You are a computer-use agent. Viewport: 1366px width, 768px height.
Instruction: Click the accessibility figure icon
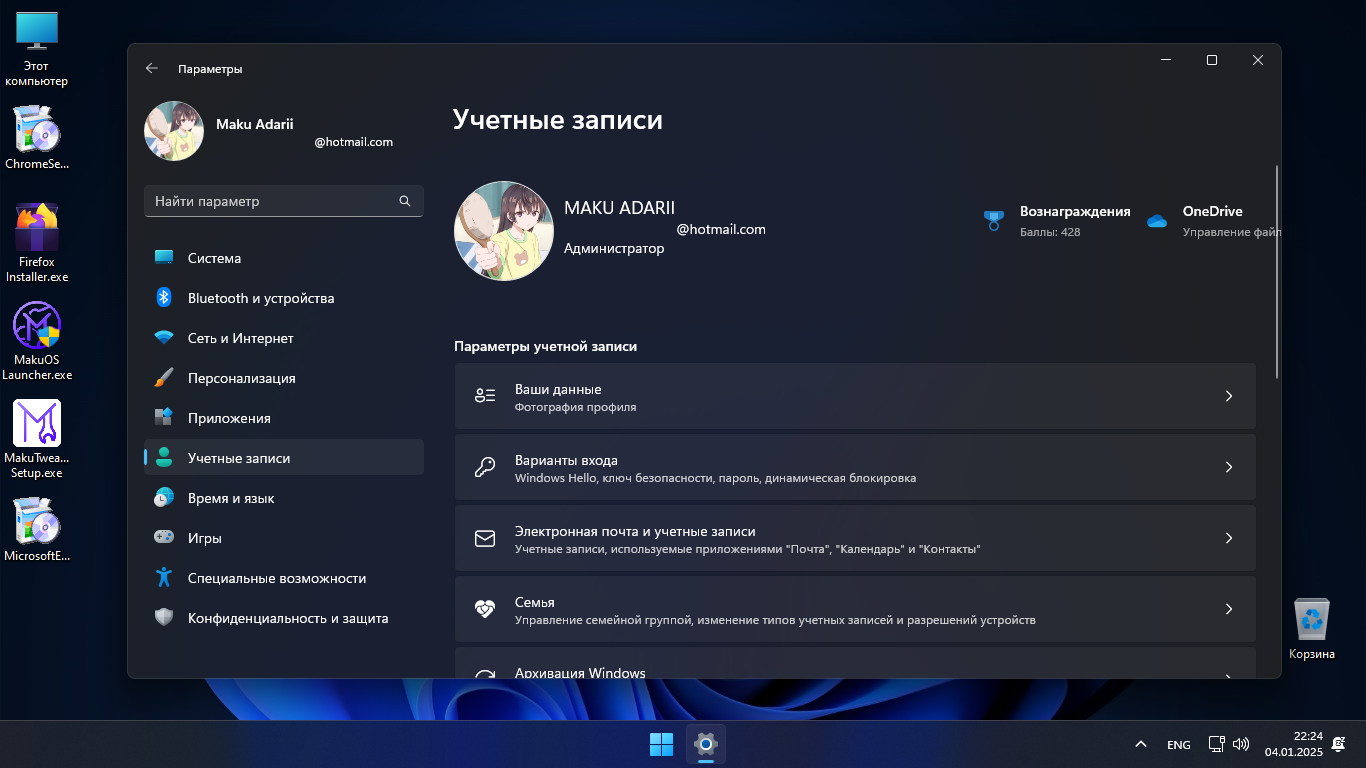point(164,578)
